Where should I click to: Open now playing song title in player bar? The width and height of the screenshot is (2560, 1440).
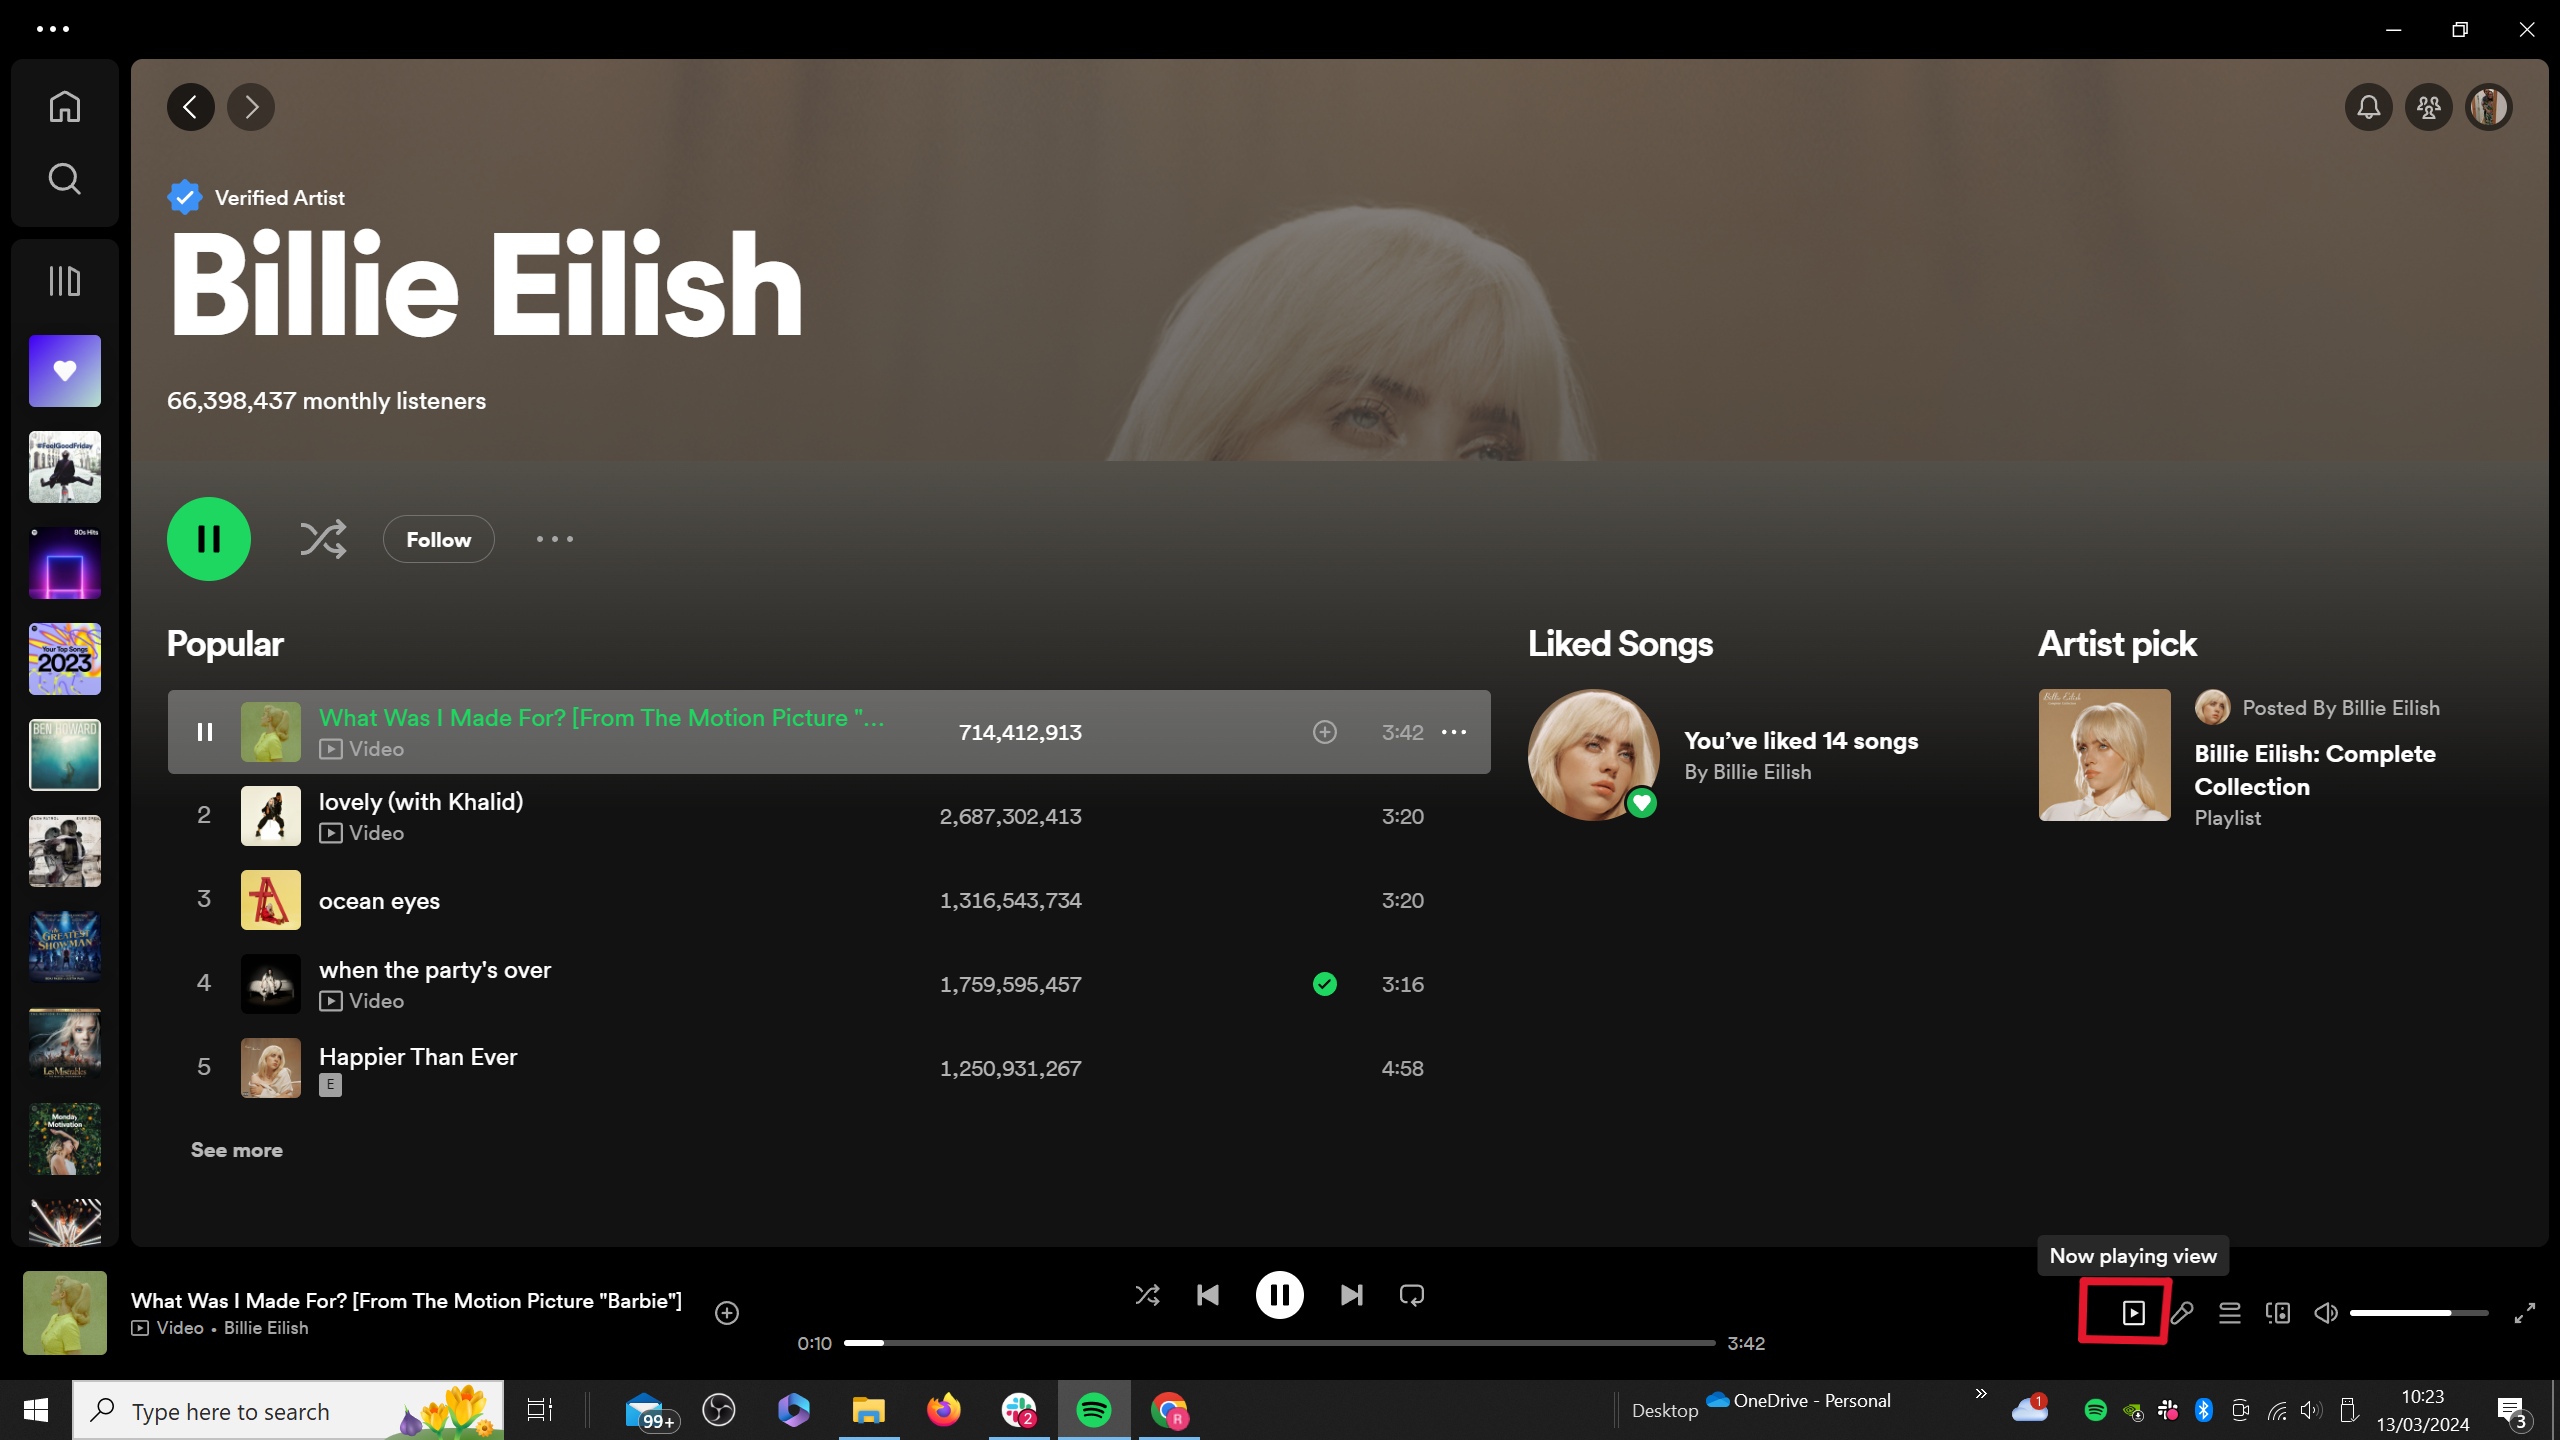point(406,1300)
